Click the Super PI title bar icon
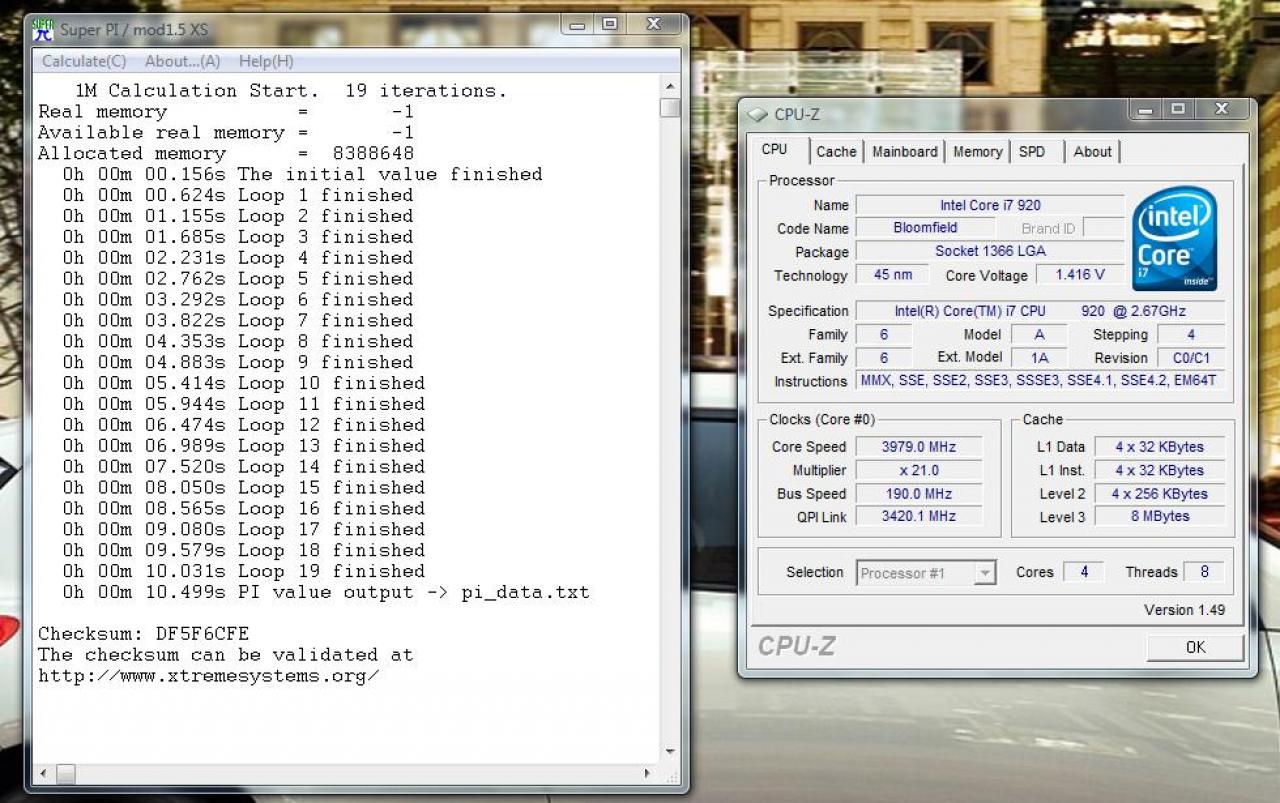The height and width of the screenshot is (803, 1280). coord(43,29)
